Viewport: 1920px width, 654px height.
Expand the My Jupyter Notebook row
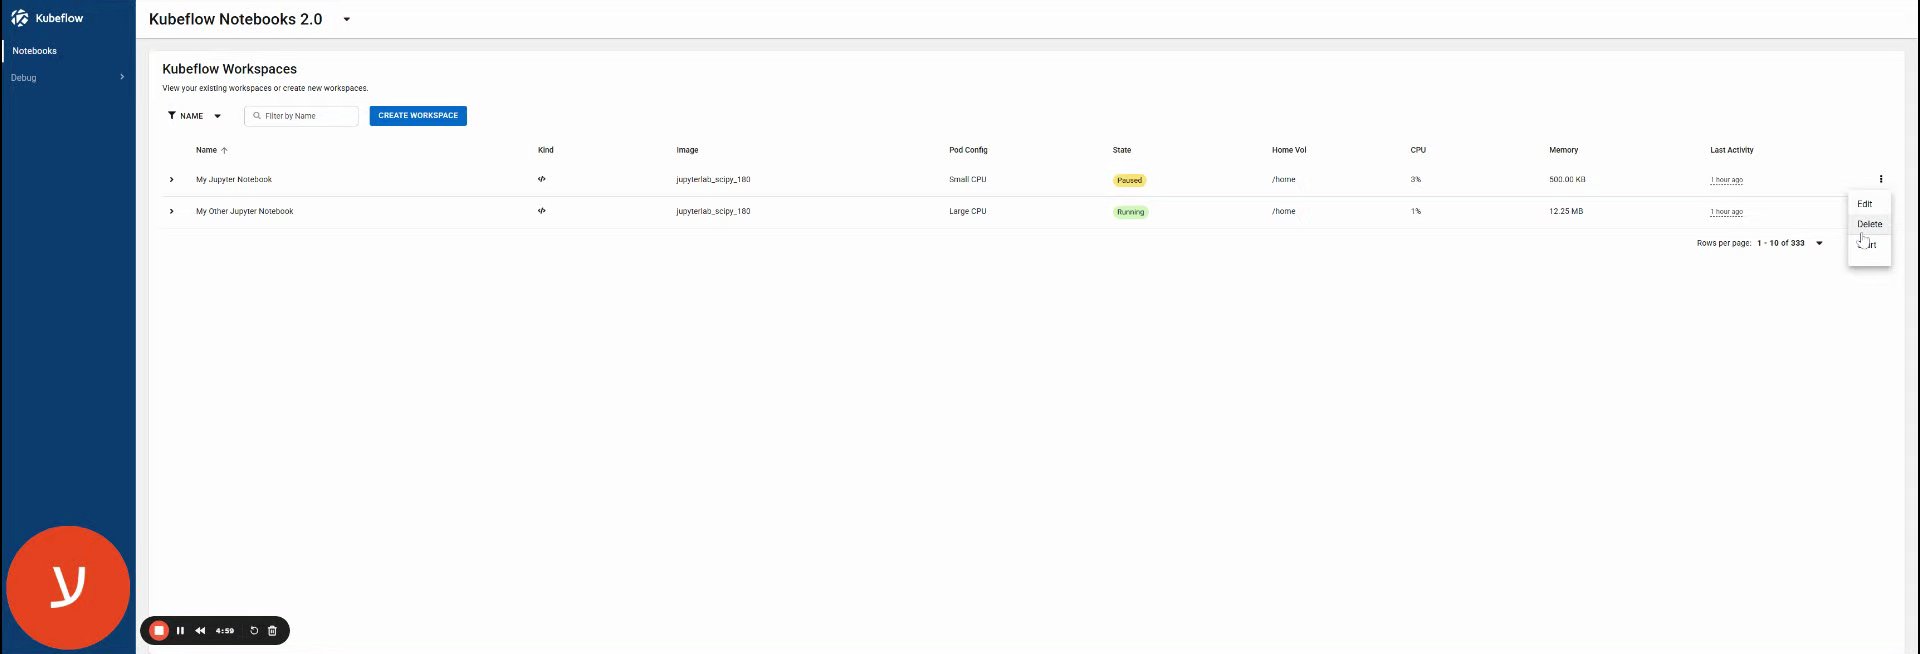(x=172, y=180)
